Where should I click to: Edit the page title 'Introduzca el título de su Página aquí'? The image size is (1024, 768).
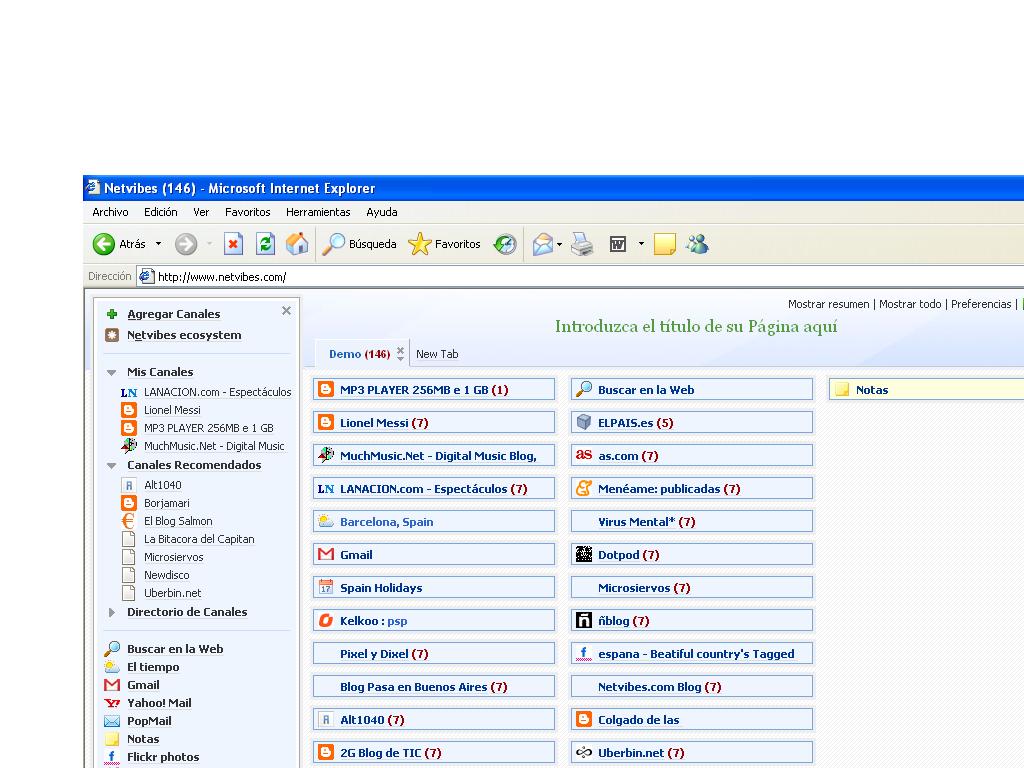(696, 327)
